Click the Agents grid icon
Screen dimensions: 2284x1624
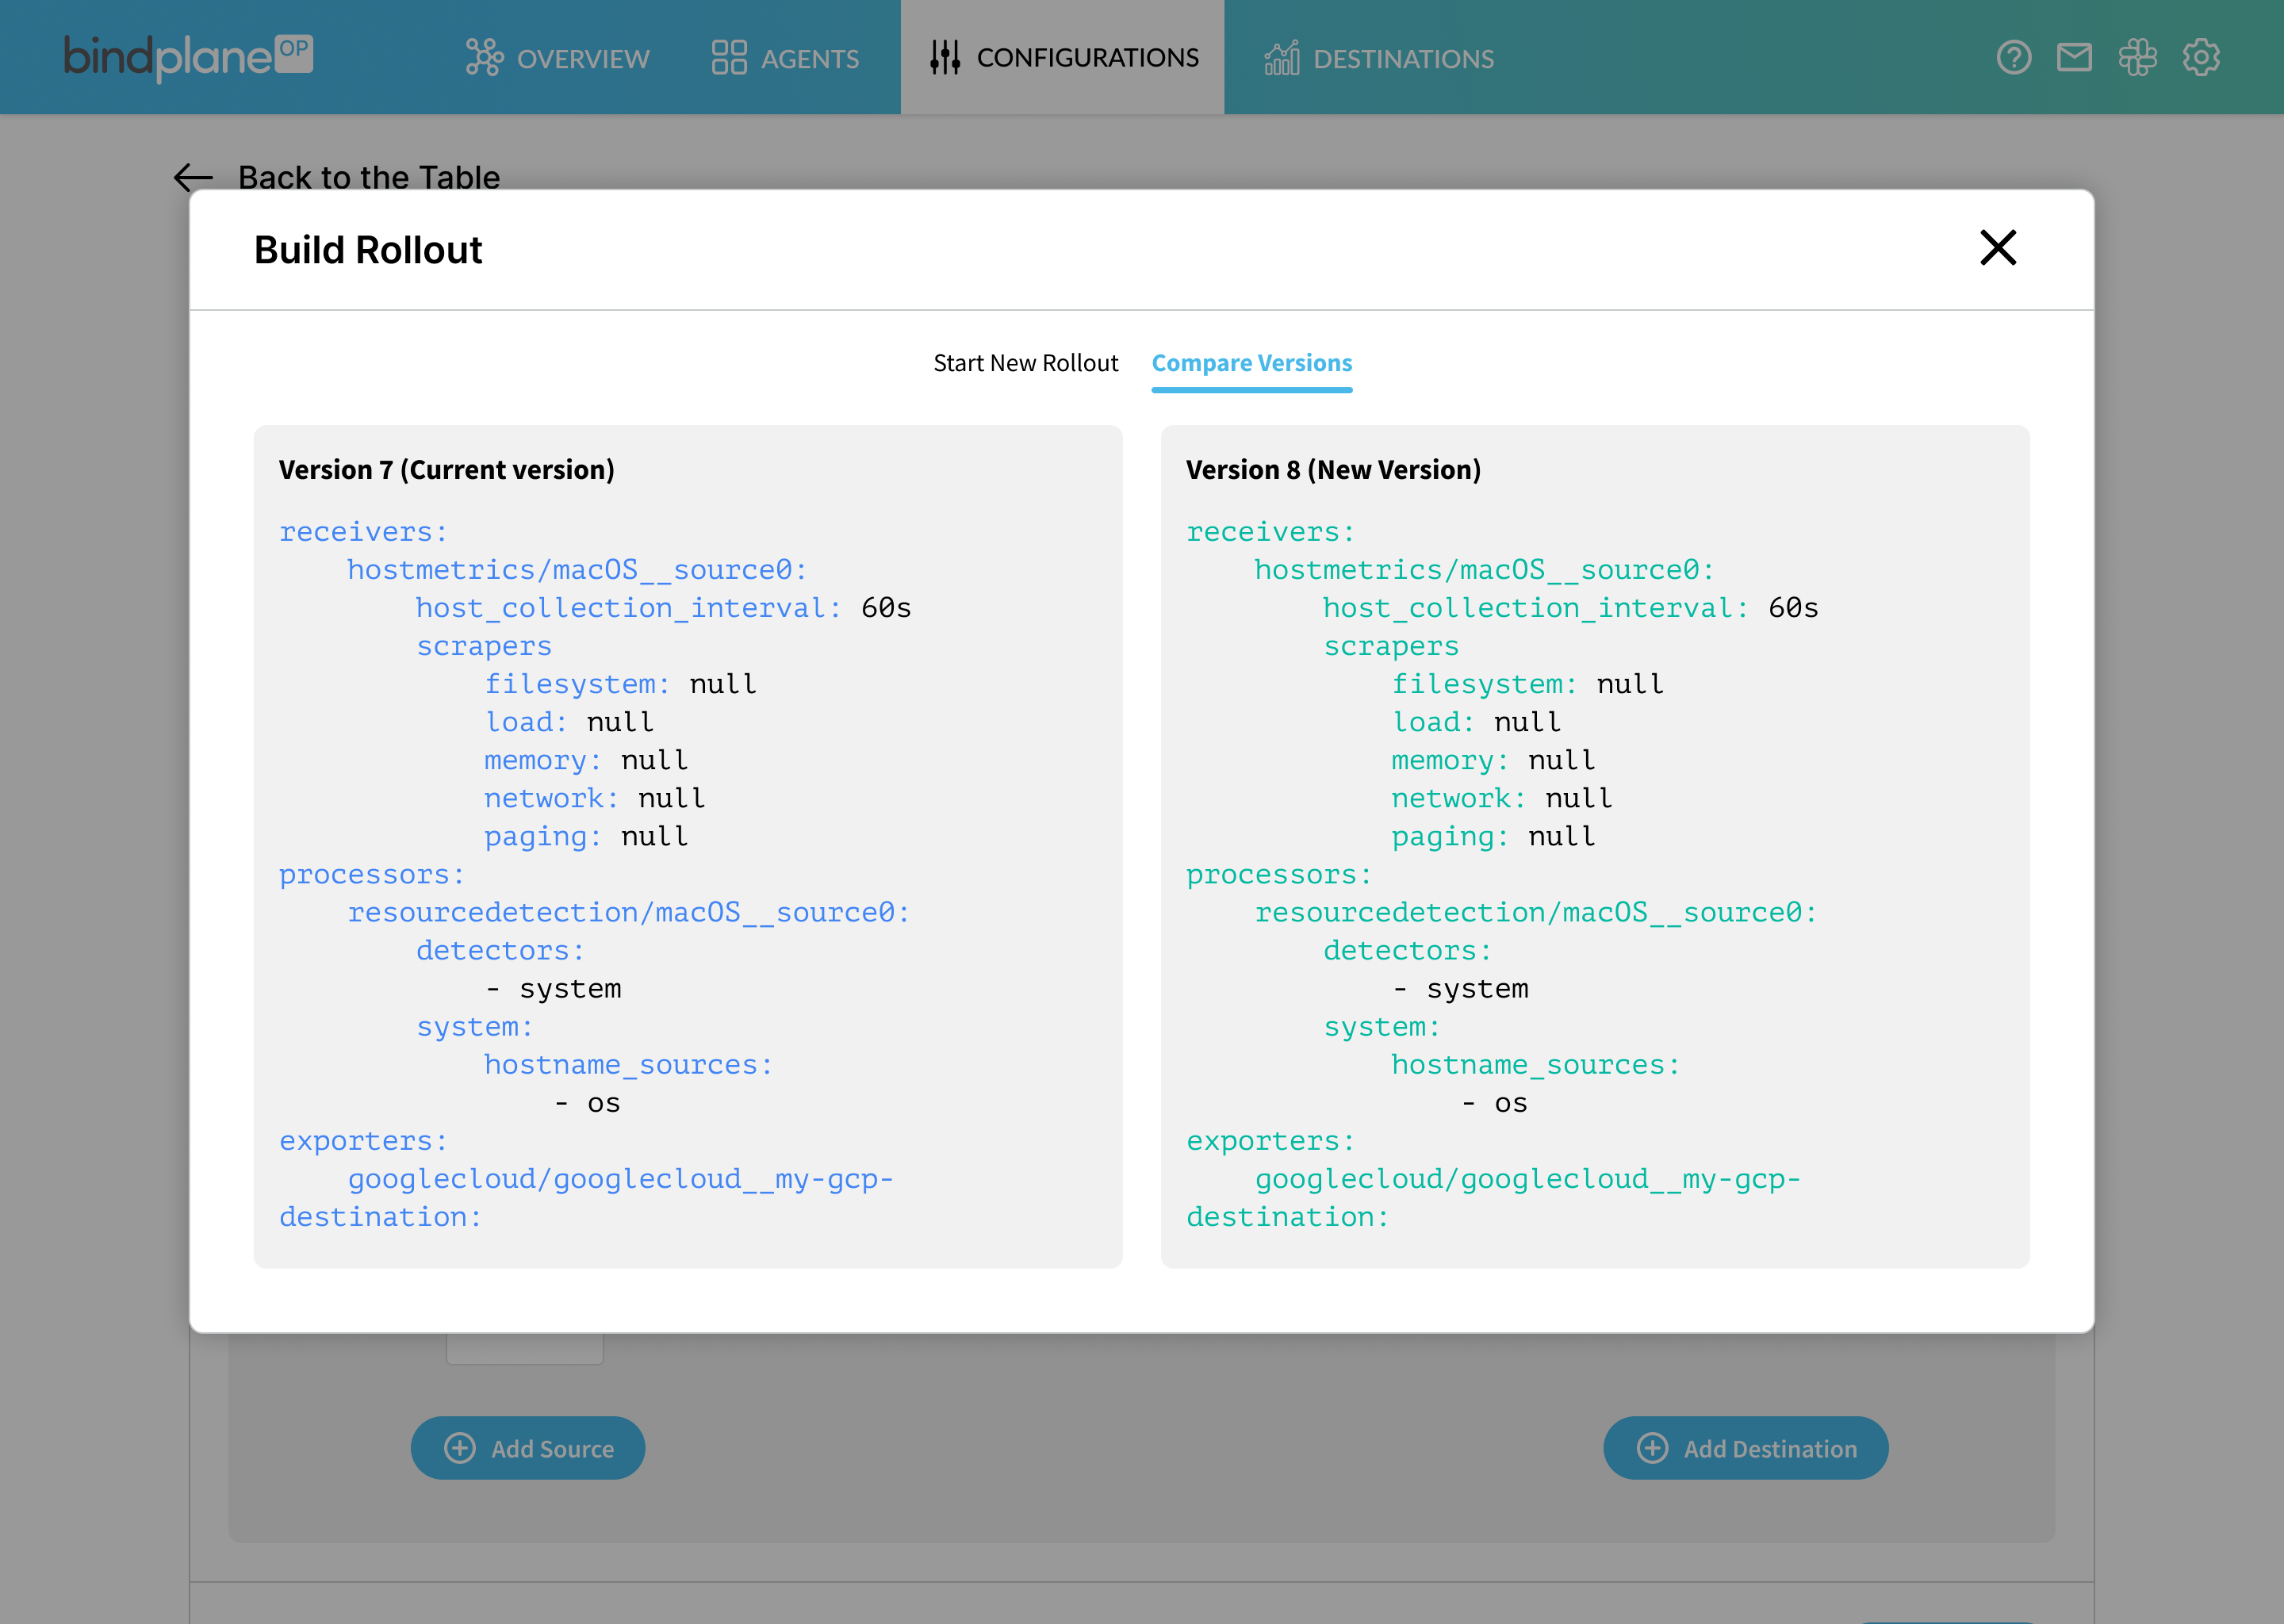coord(729,58)
